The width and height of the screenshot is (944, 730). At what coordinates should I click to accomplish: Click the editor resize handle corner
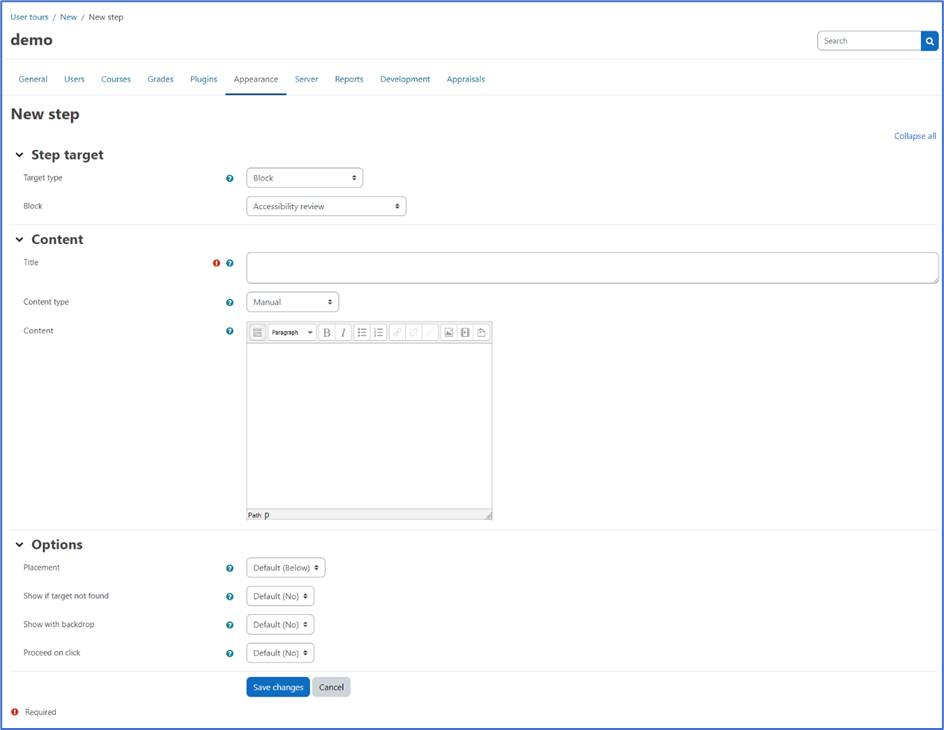(488, 516)
